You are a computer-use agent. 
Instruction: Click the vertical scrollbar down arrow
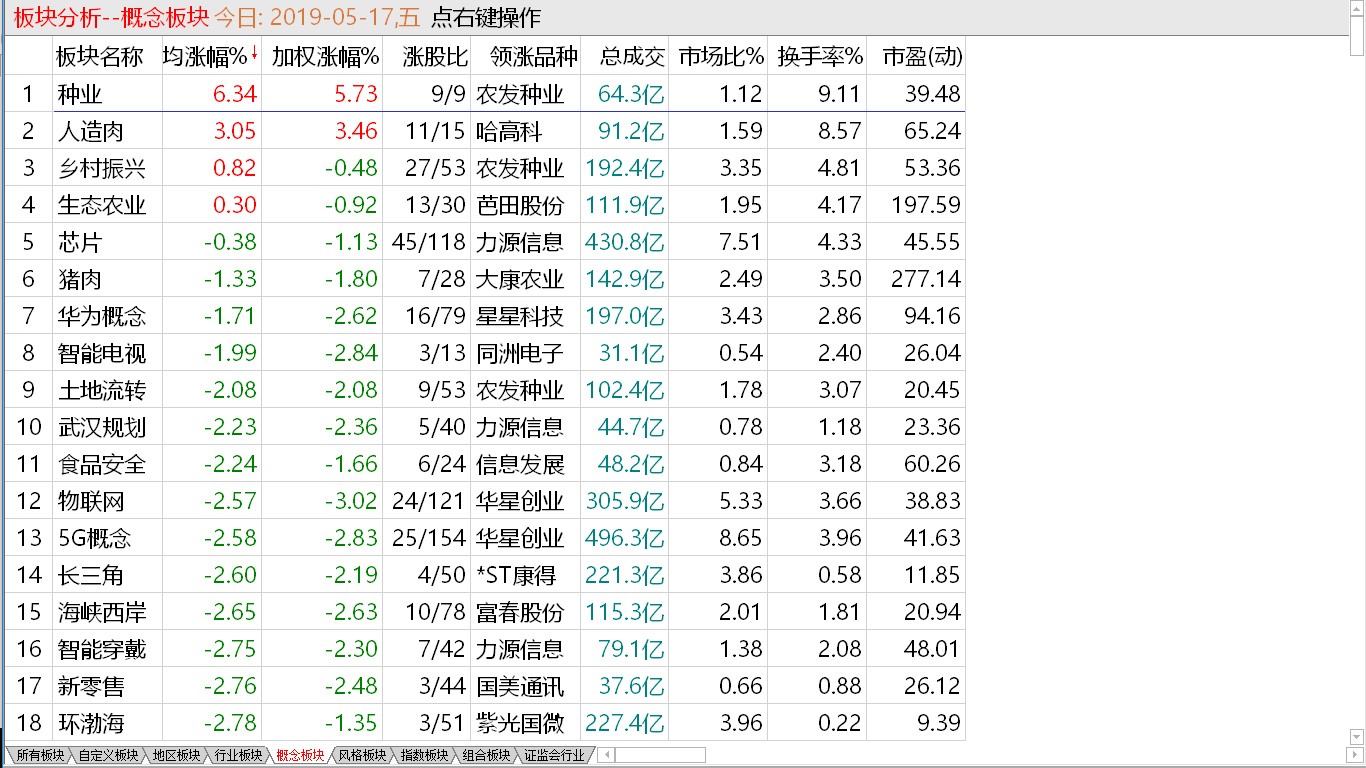pos(1356,737)
